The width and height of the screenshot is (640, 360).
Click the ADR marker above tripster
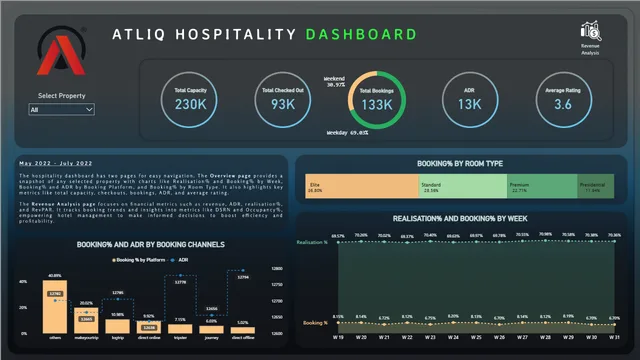click(x=180, y=276)
